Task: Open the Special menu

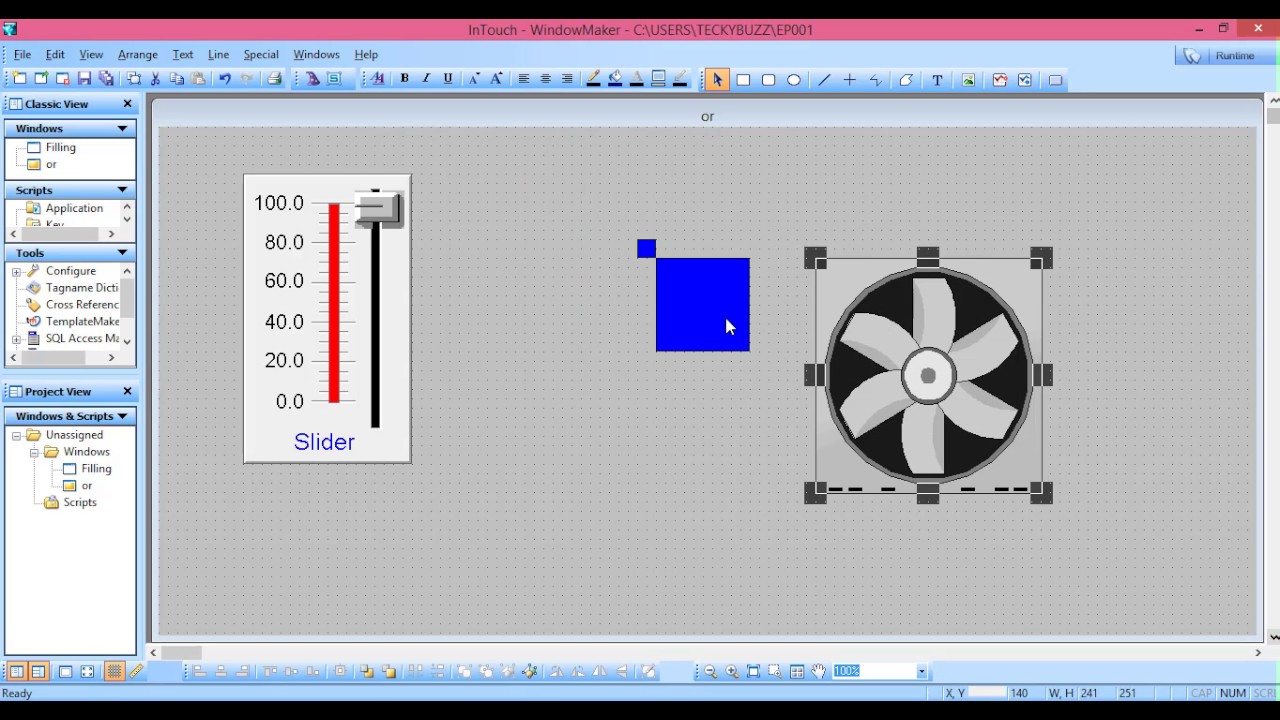Action: pos(261,55)
